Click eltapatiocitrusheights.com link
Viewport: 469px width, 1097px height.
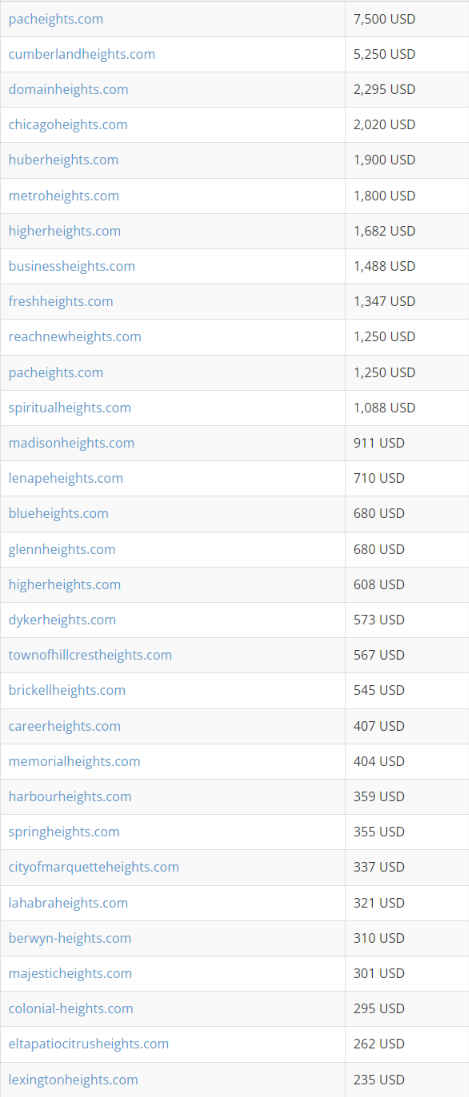(88, 1043)
